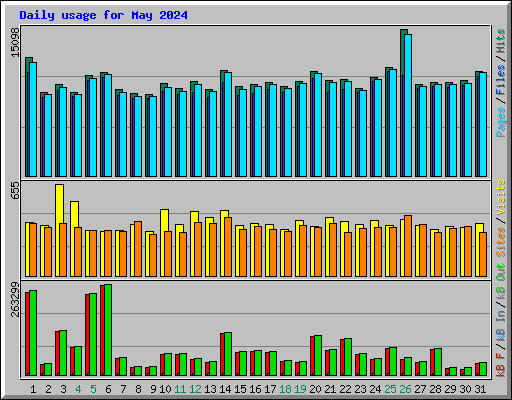Click the green kB bar for day 6
Viewport: 512px width, 400px height.
(x=108, y=330)
